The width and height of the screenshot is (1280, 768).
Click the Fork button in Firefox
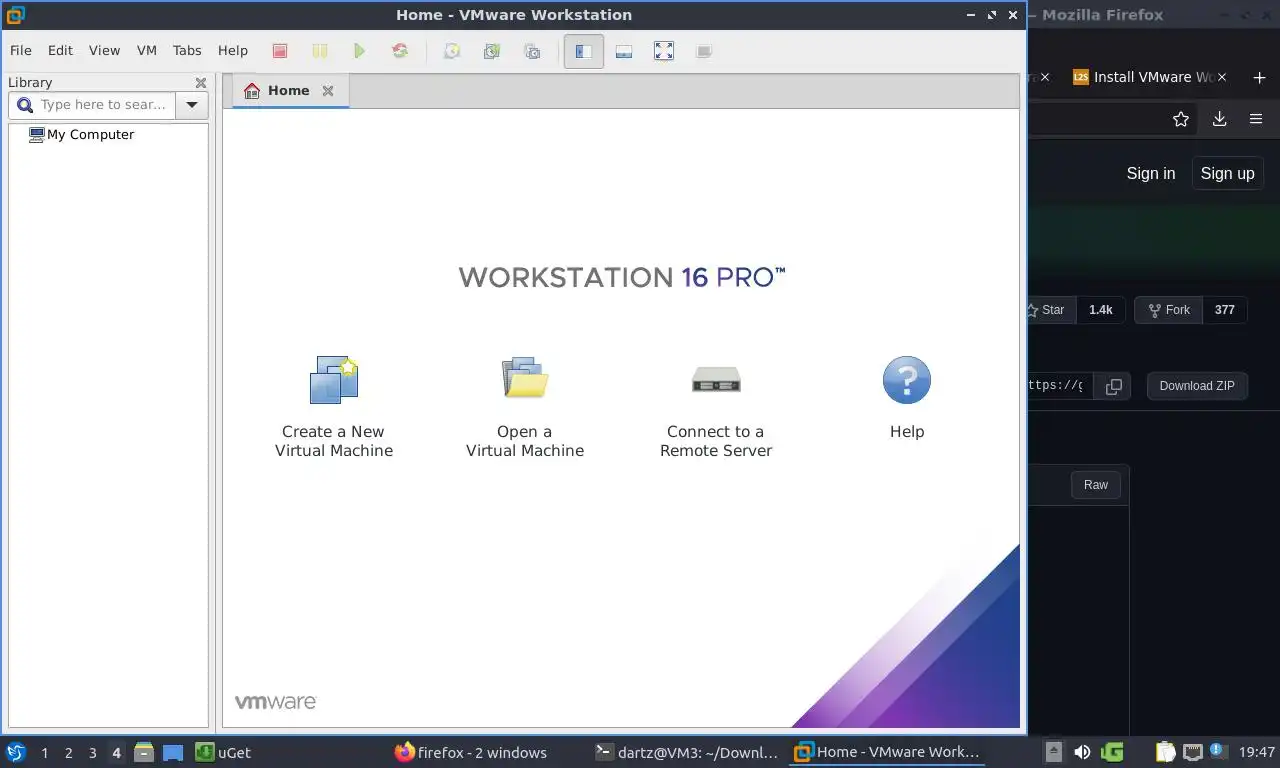coord(1168,310)
